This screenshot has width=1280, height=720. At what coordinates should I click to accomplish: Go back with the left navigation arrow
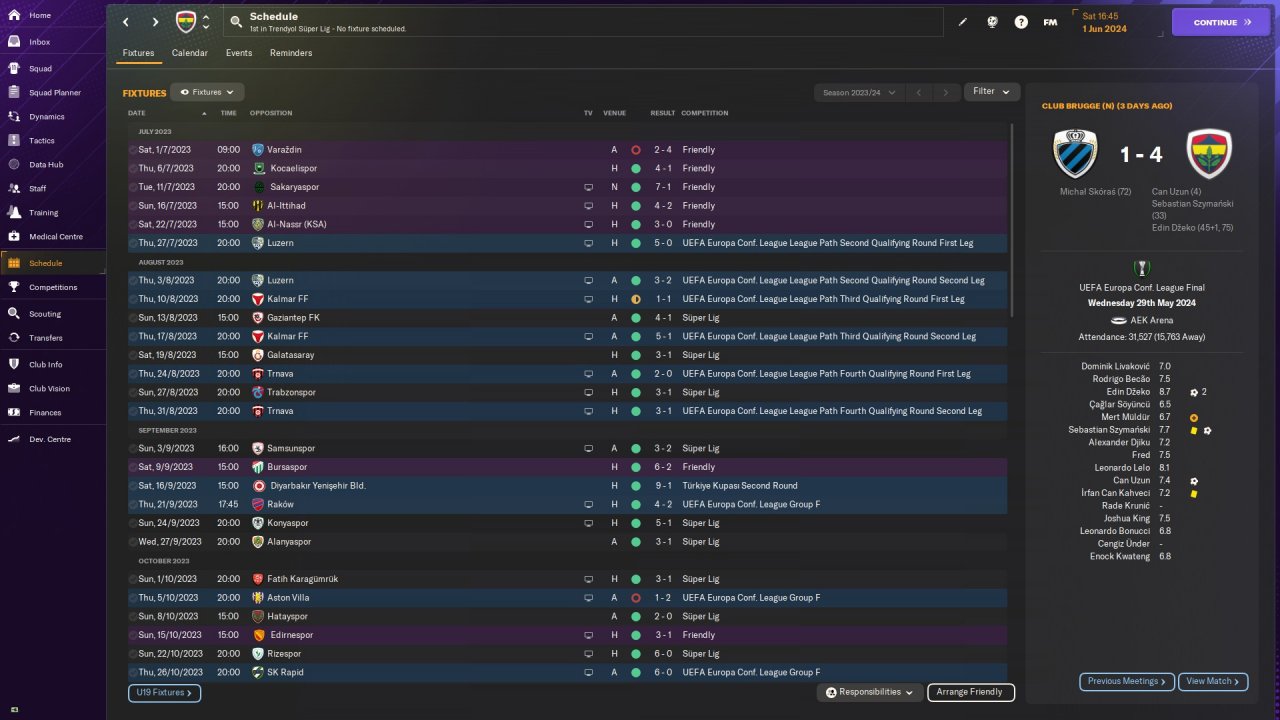coord(125,22)
